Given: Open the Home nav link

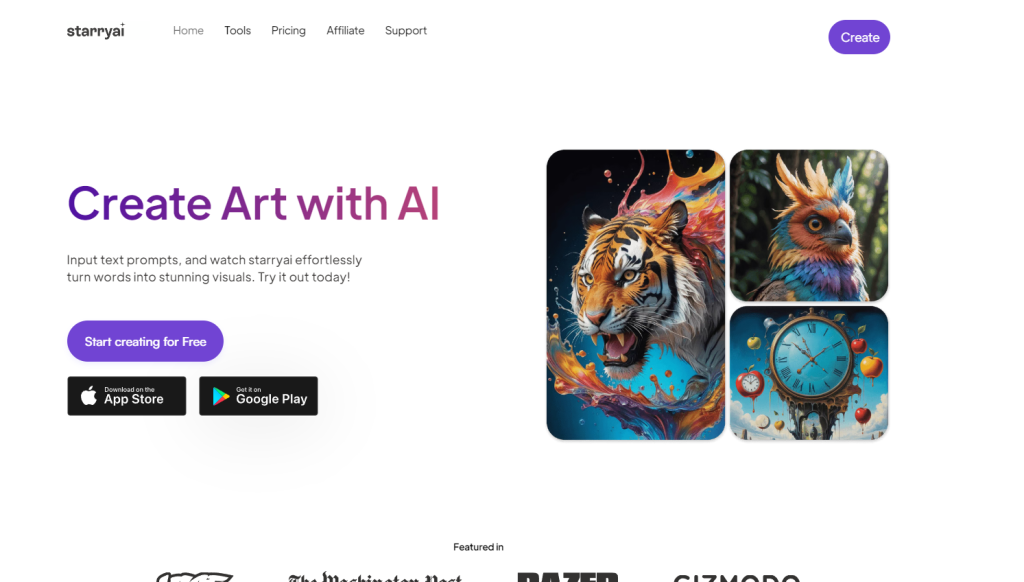Looking at the screenshot, I should (x=188, y=31).
